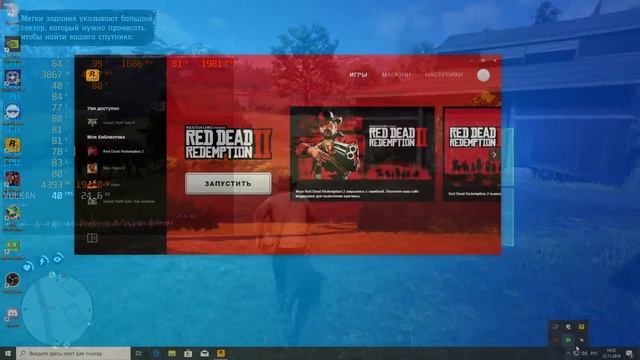Viewport: 640px width, 360px height.
Task: Open Microsoft Store from taskbar
Action: coord(188,353)
